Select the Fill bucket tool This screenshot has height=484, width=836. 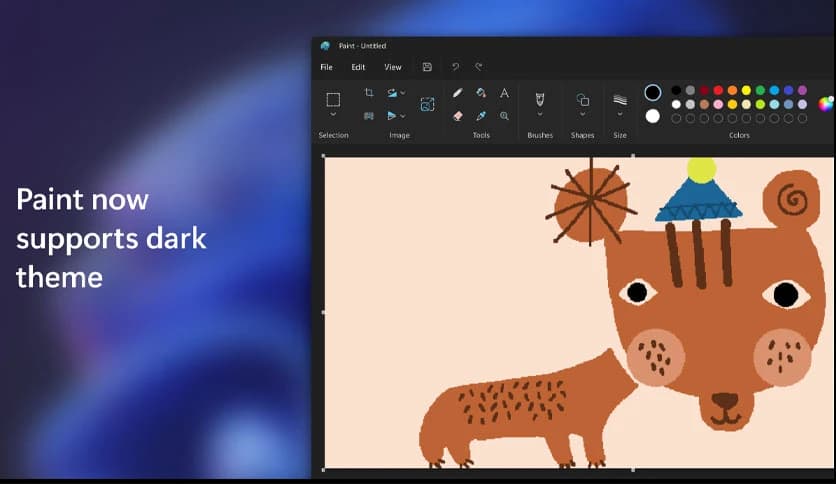481,93
